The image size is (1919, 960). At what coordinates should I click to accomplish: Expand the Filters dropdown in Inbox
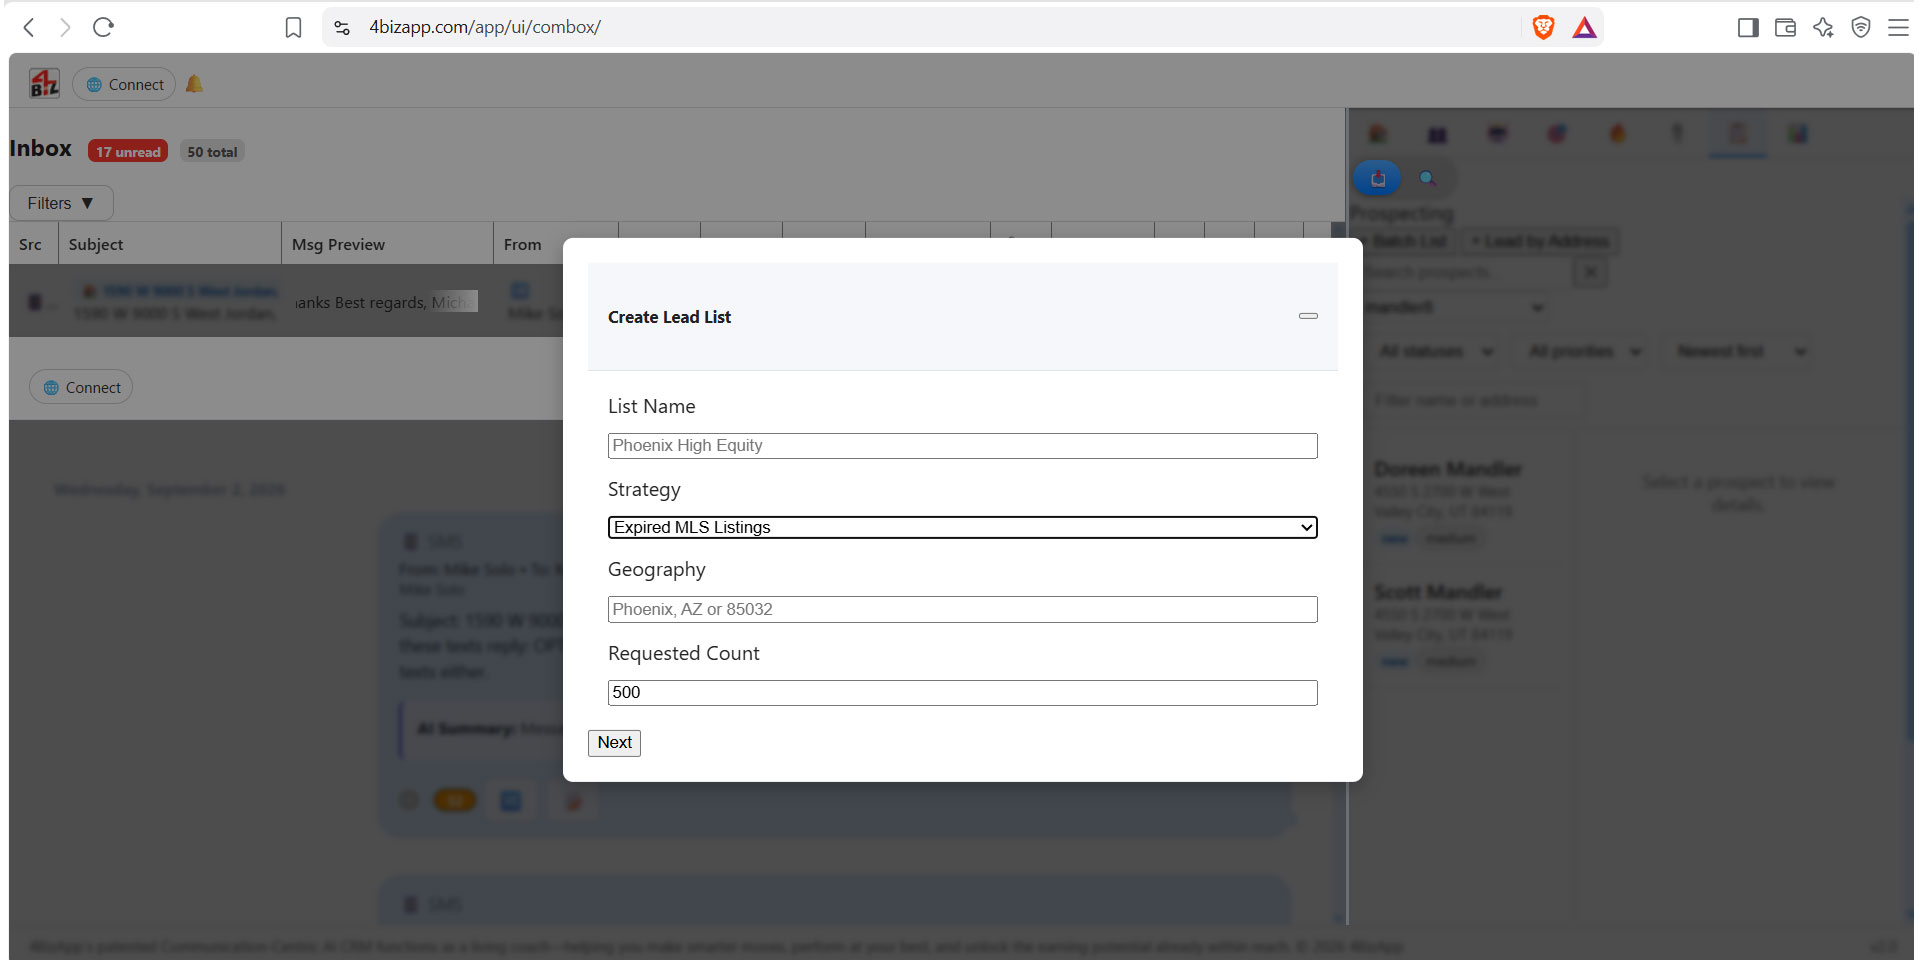61,203
